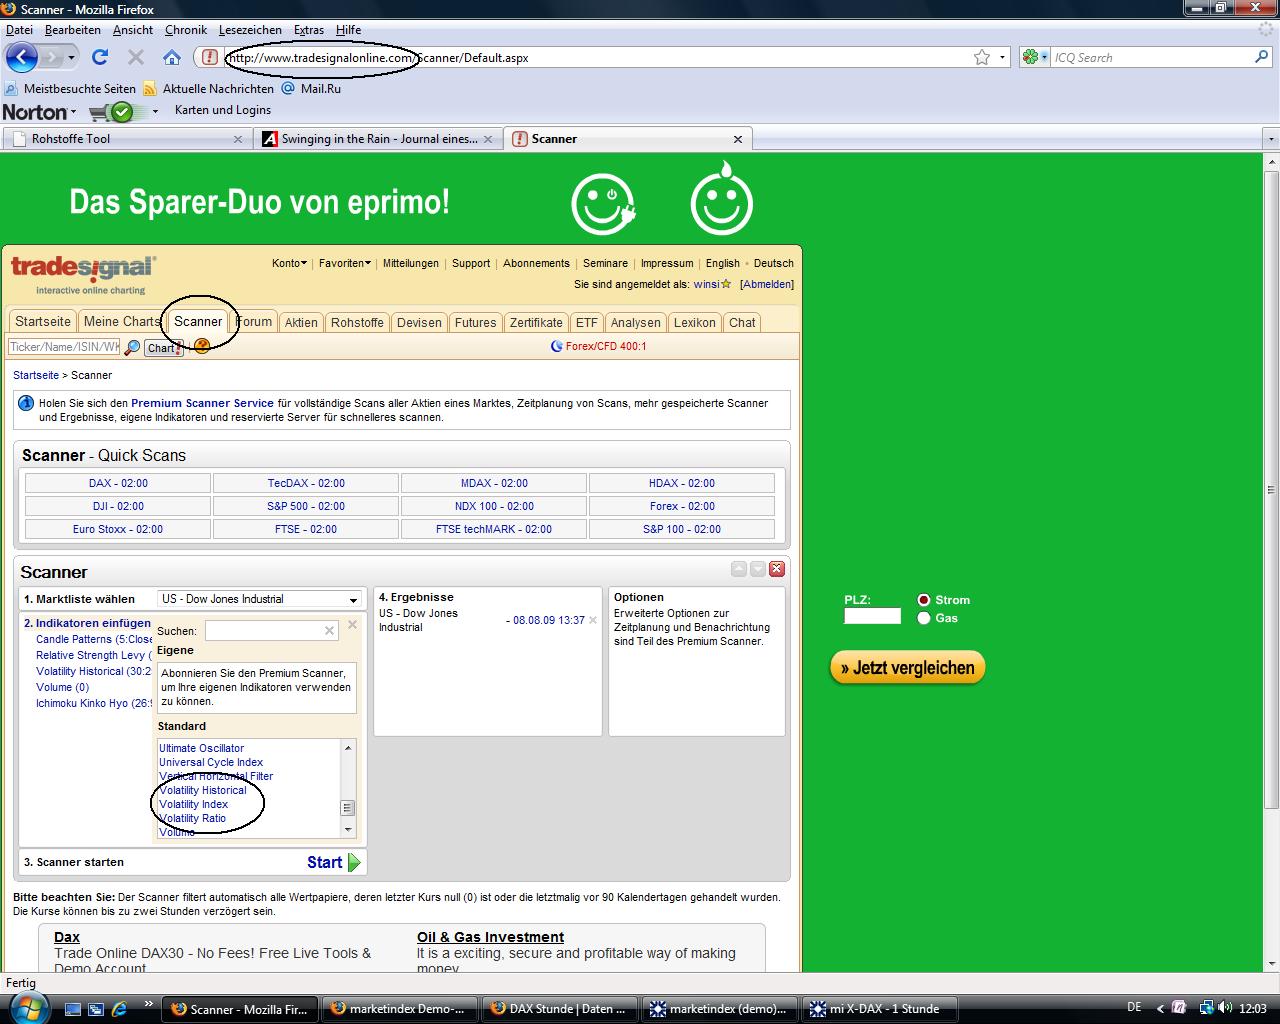Click the bookmark star in address bar

(x=982, y=57)
